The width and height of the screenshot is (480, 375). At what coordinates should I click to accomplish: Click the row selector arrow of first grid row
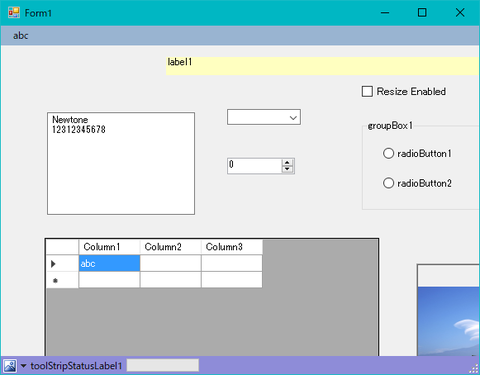click(53, 264)
